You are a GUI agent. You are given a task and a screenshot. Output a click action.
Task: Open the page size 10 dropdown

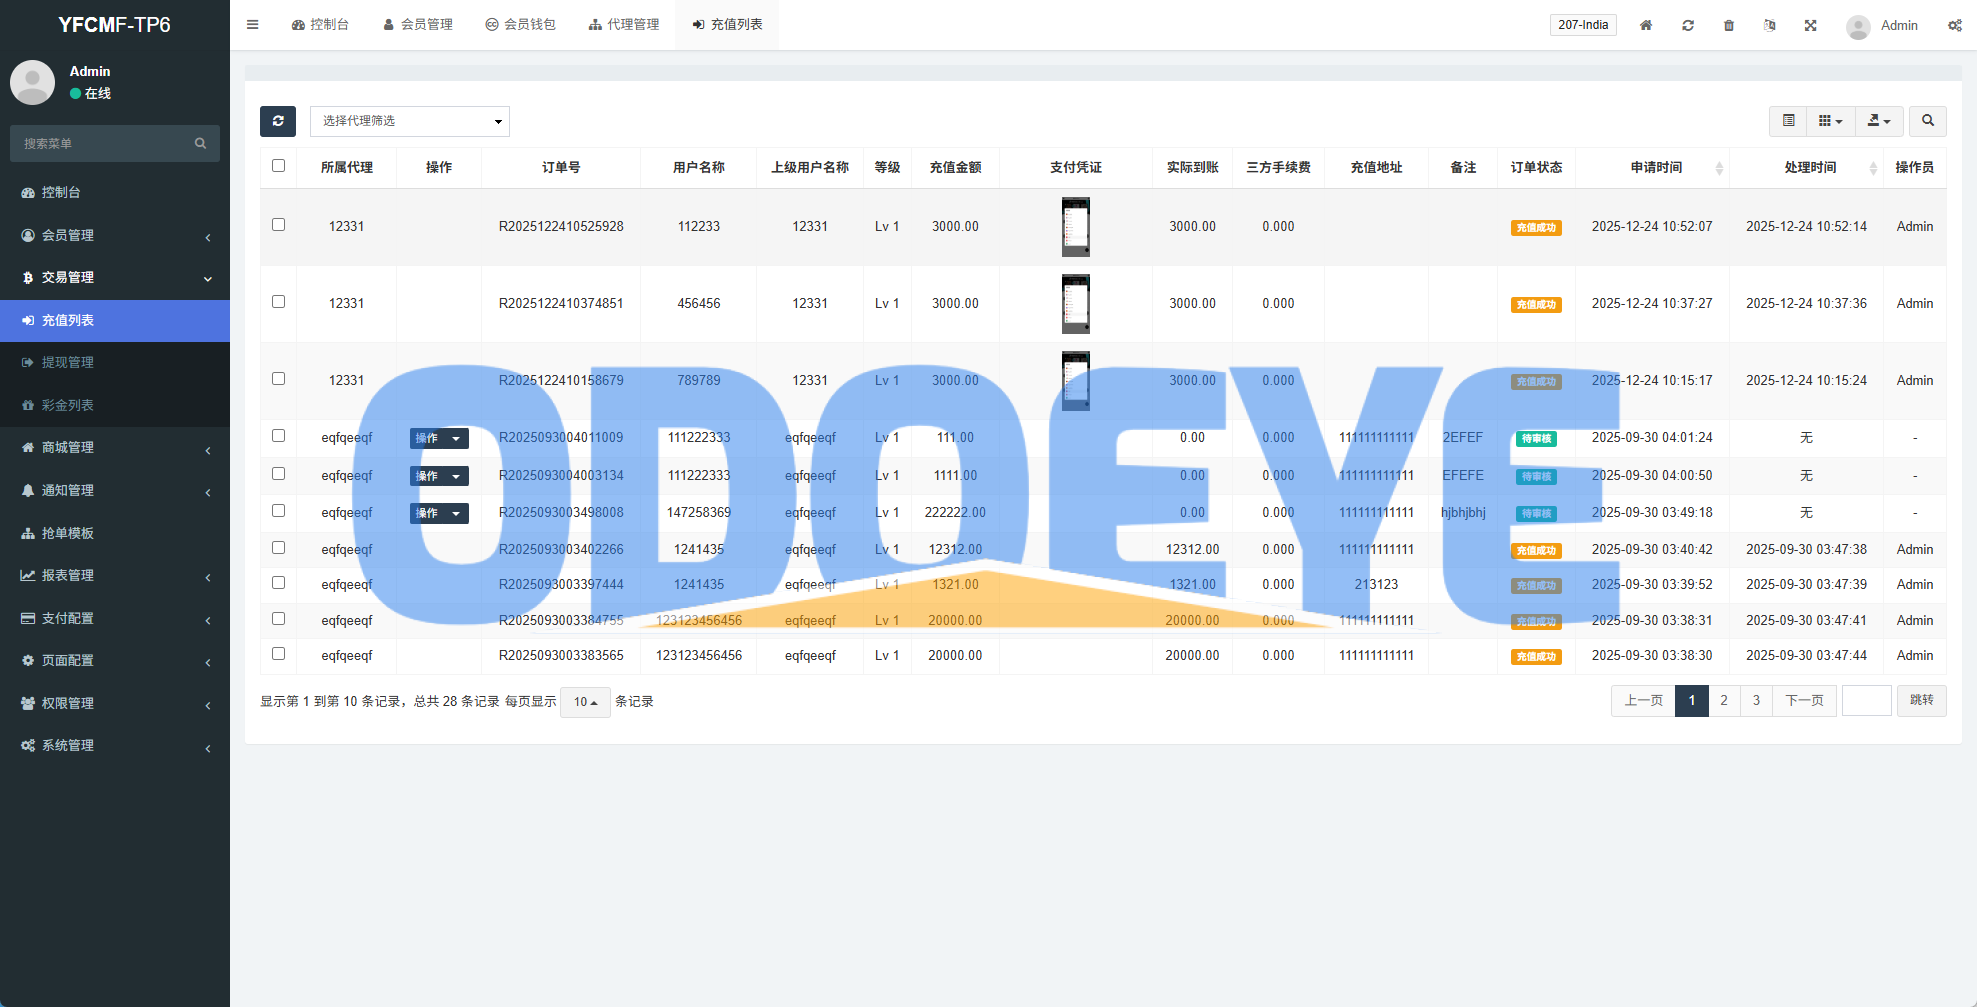point(585,702)
